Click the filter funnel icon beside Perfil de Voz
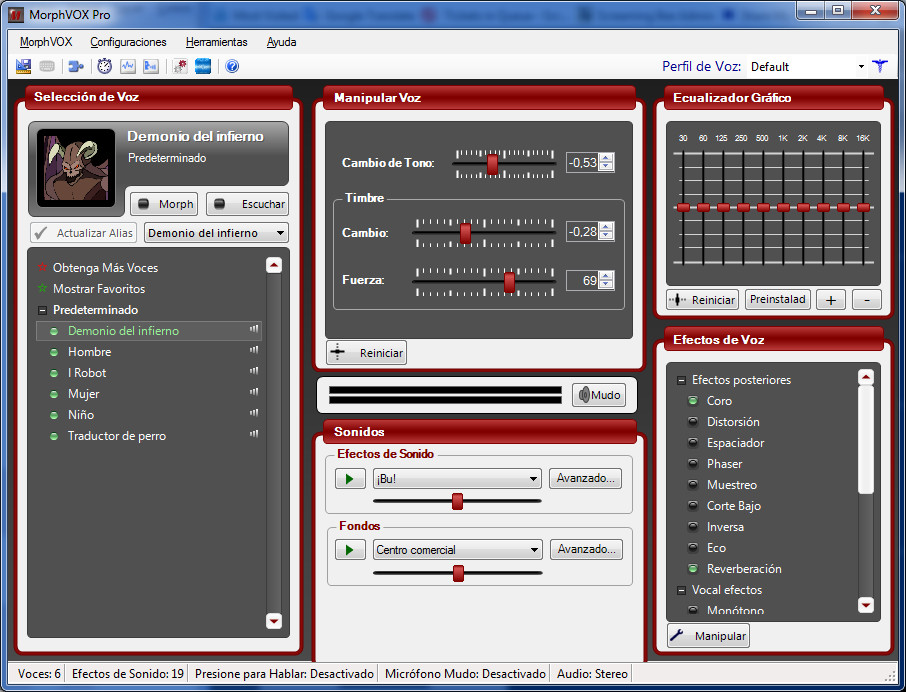The width and height of the screenshot is (906, 692). click(x=879, y=67)
